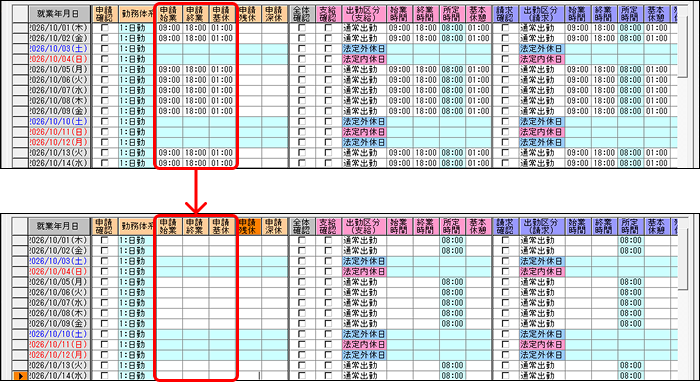The width and height of the screenshot is (700, 382).
Task: Tick 全体確認 checkbox for 2026/10/01 in lower grid
Action: 302,240
